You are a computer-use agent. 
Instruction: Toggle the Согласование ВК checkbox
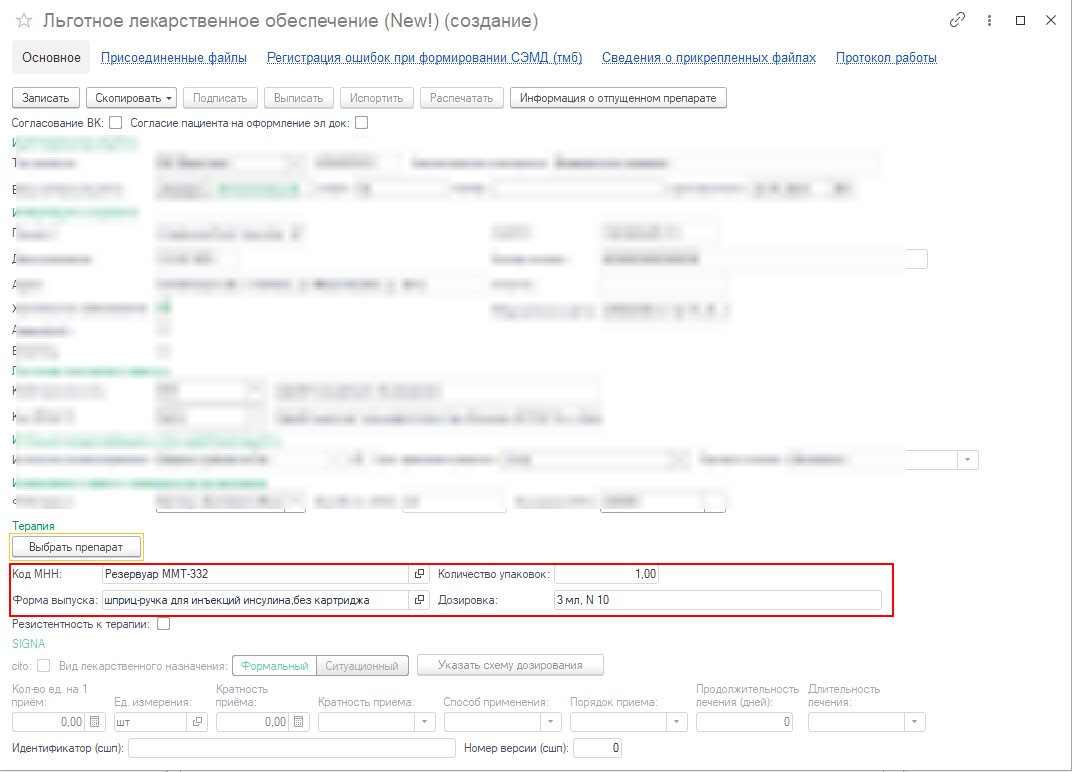(x=115, y=123)
